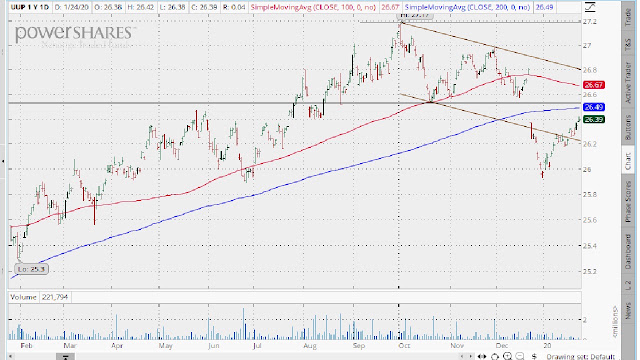Image resolution: width=640 pixels, height=360 pixels.
Task: Click the time axis collapse icon at bottom left
Action: (x=65, y=357)
